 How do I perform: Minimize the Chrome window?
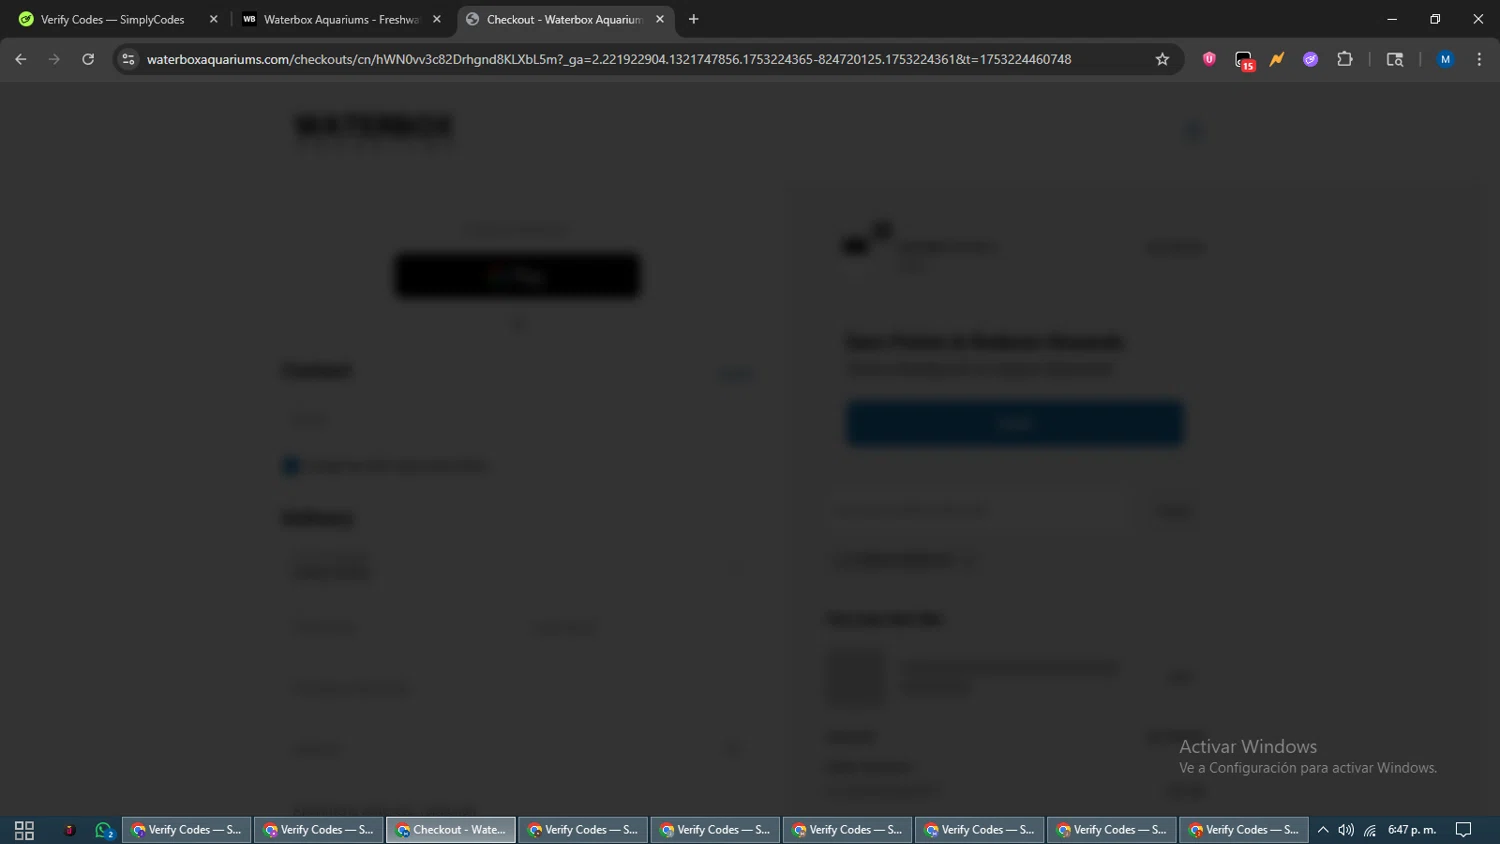1392,19
